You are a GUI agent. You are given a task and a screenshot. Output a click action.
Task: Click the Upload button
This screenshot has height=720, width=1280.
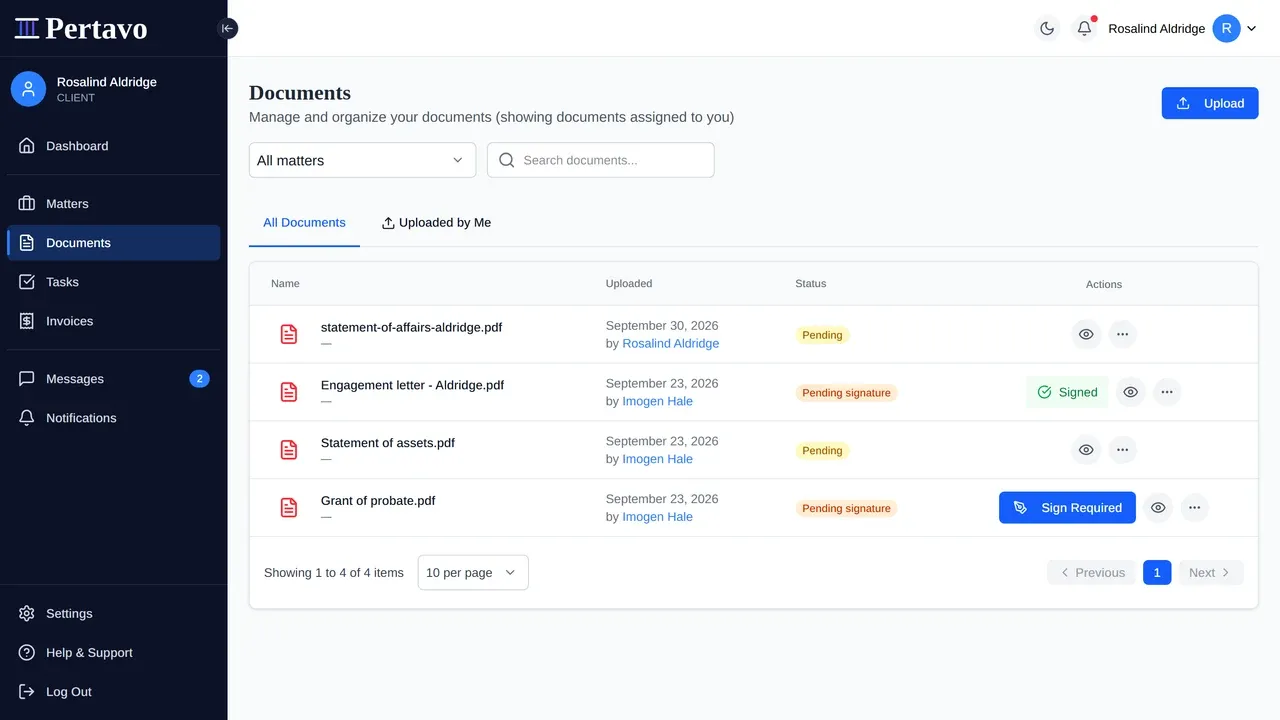pyautogui.click(x=1210, y=103)
